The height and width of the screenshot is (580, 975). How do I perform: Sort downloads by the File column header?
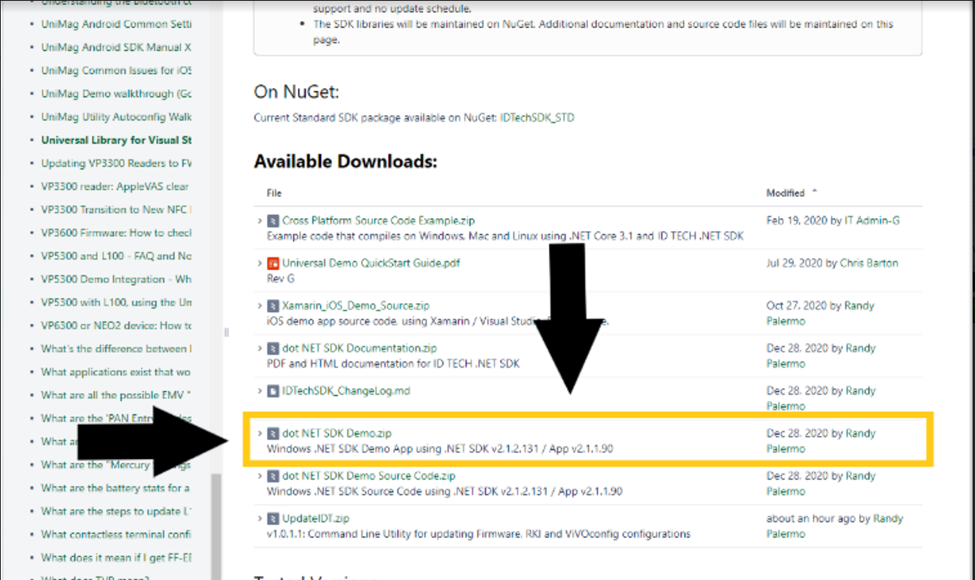(274, 193)
